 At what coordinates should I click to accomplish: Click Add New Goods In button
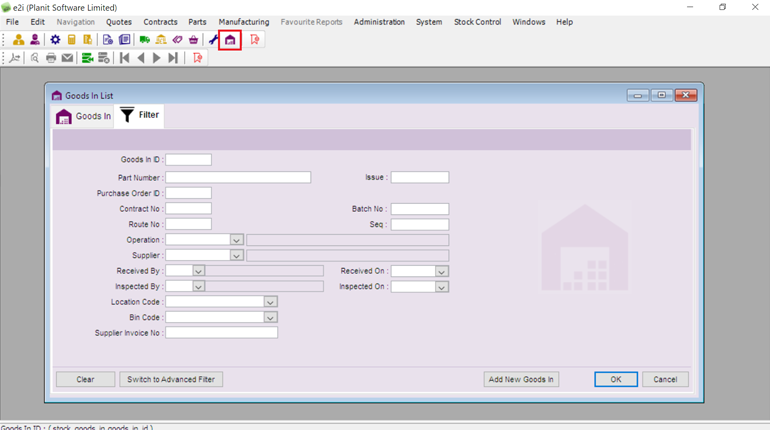point(521,379)
